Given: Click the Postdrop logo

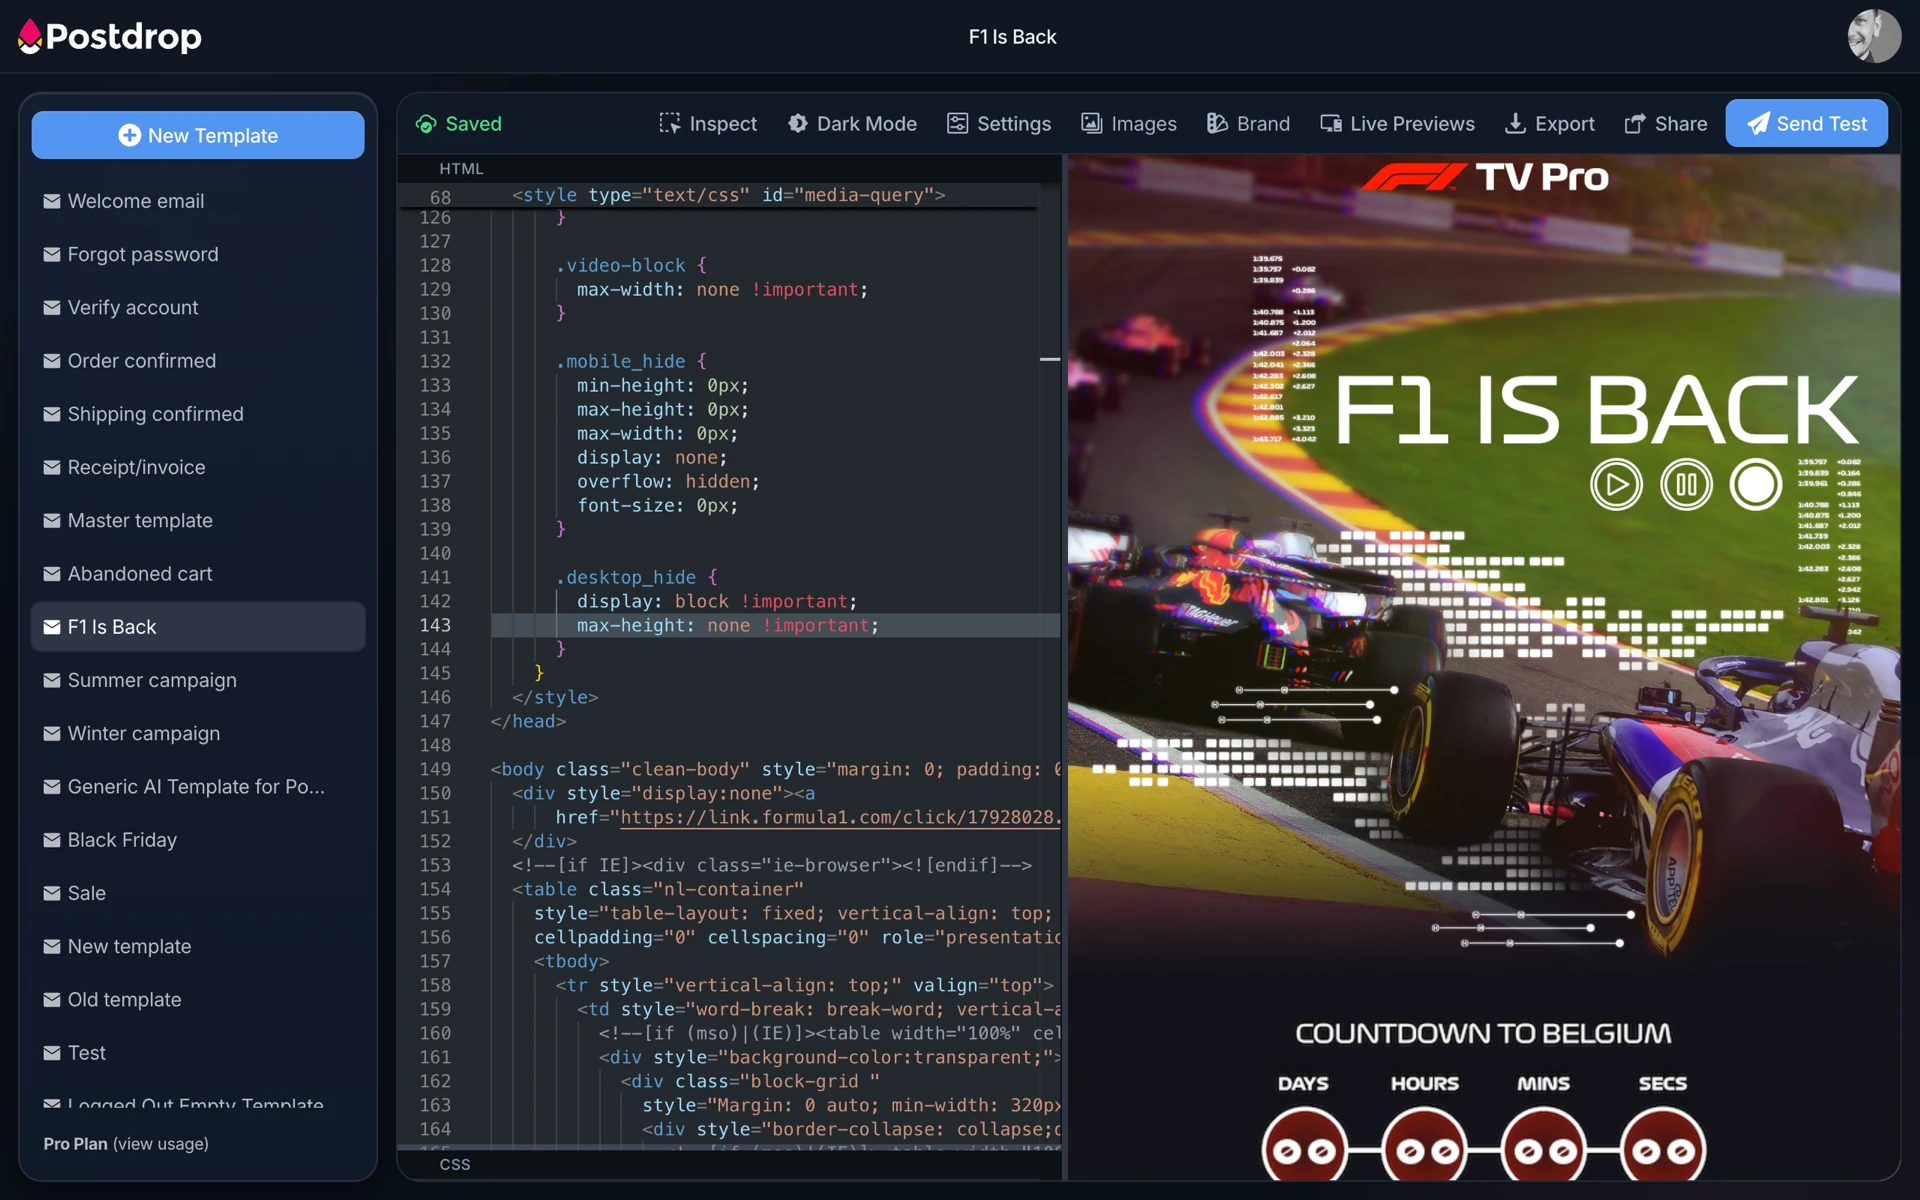Looking at the screenshot, I should [110, 37].
